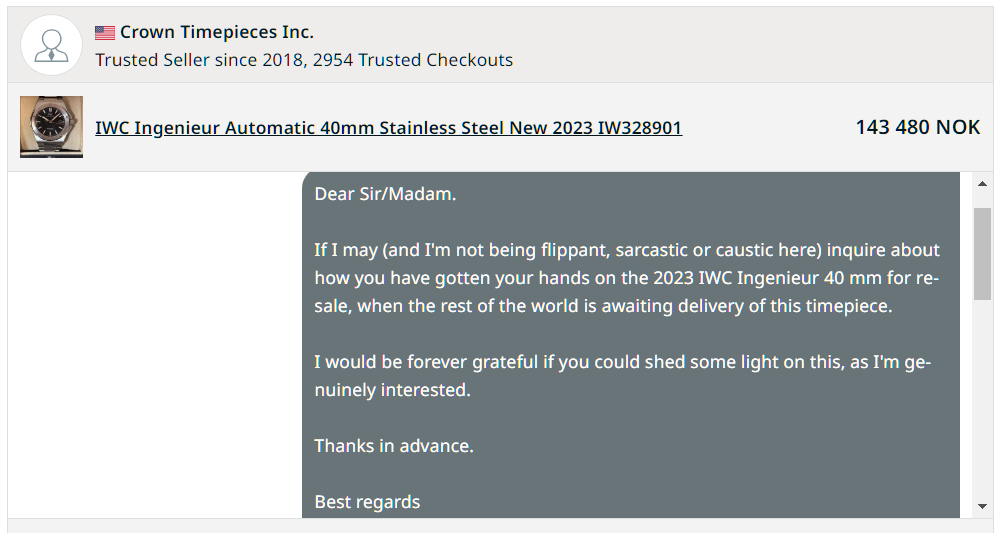
Task: Click the scrollbar track below the thumb
Action: pyautogui.click(x=982, y=400)
